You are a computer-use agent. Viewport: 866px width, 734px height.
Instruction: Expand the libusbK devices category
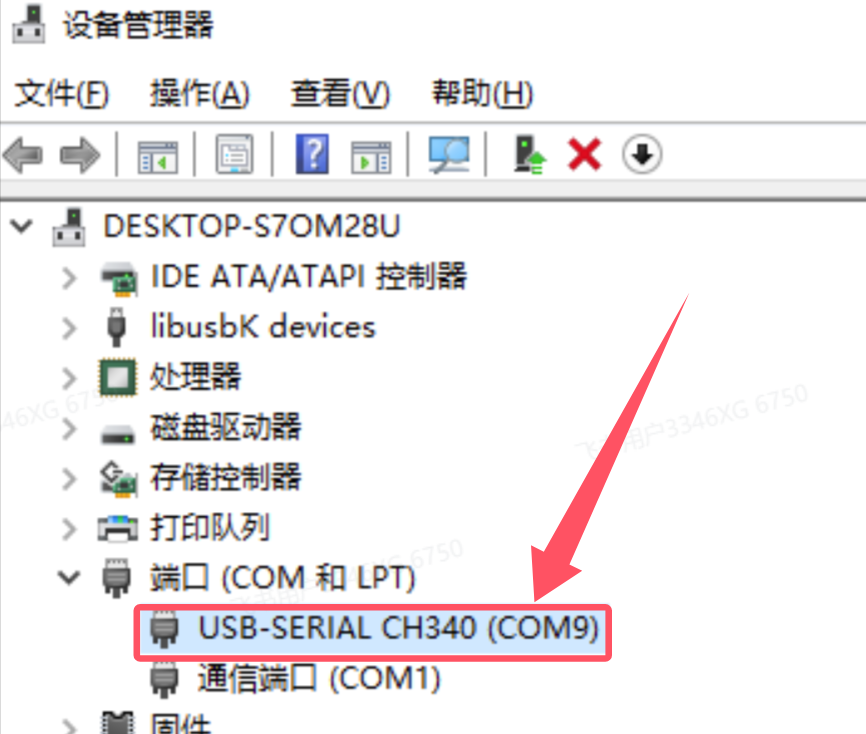click(69, 328)
